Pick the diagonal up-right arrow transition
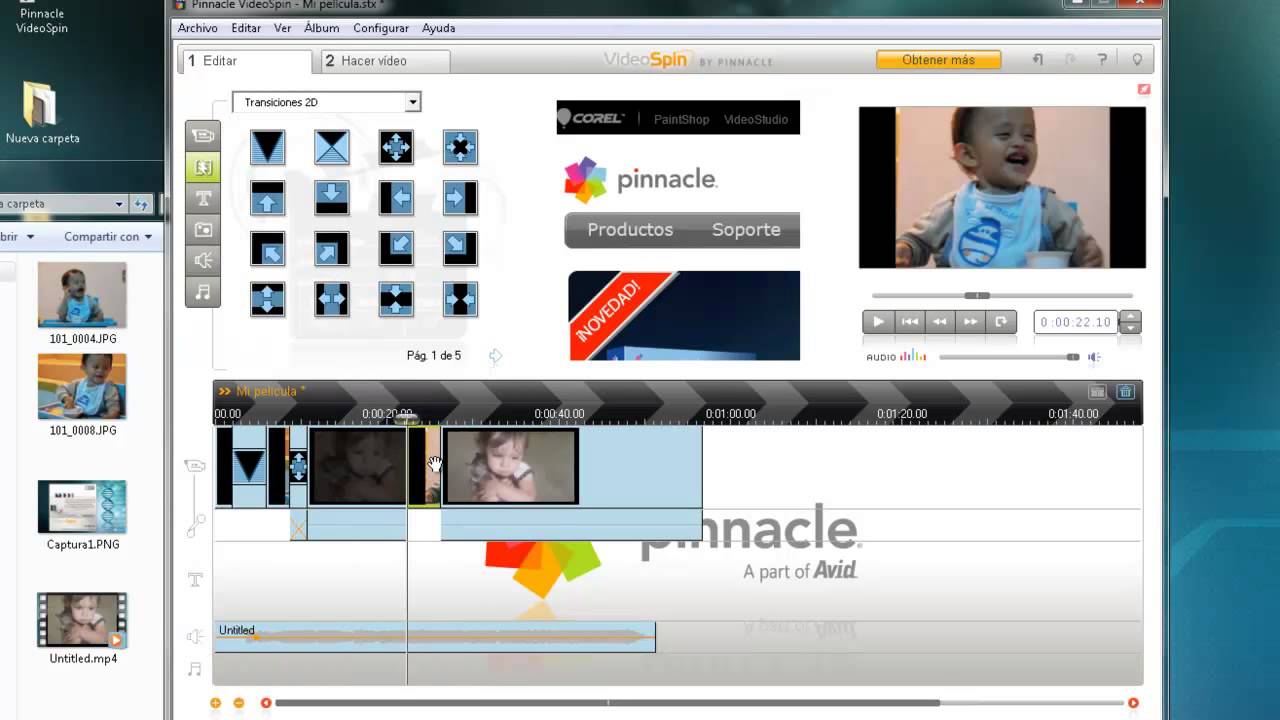 [332, 248]
